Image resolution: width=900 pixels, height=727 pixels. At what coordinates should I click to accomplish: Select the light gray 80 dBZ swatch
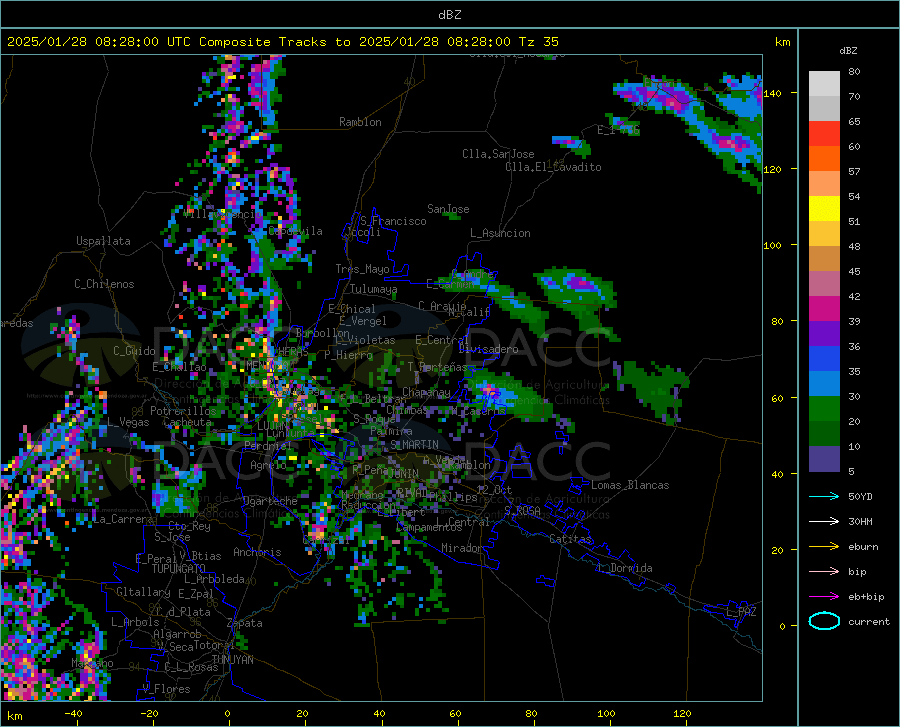824,84
